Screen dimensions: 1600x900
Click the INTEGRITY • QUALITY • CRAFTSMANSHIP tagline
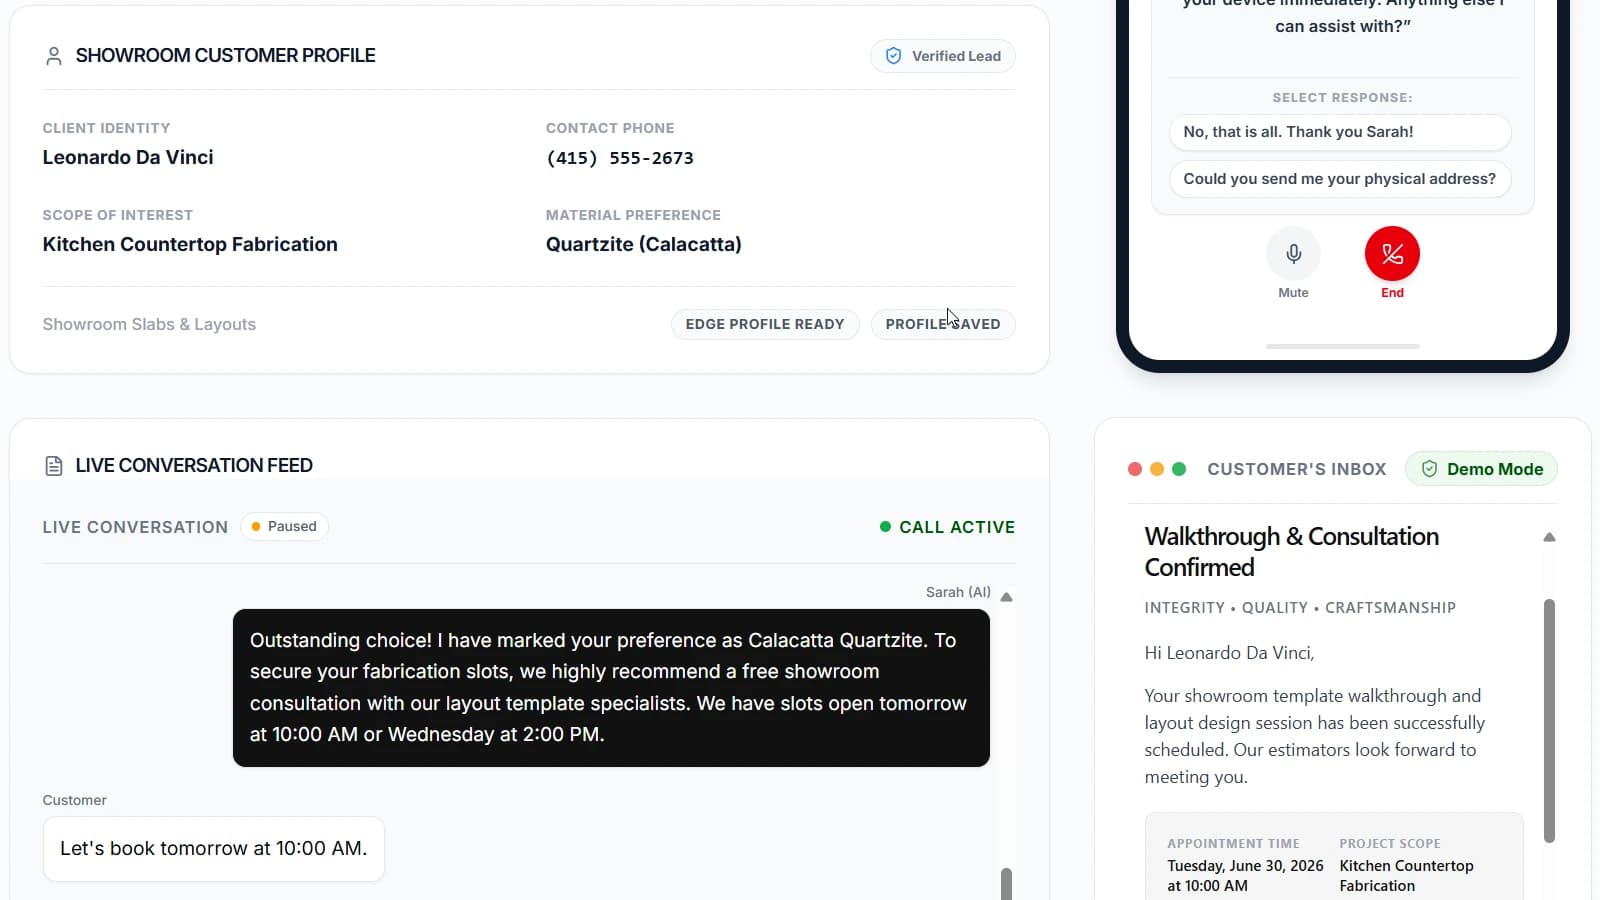click(1300, 608)
